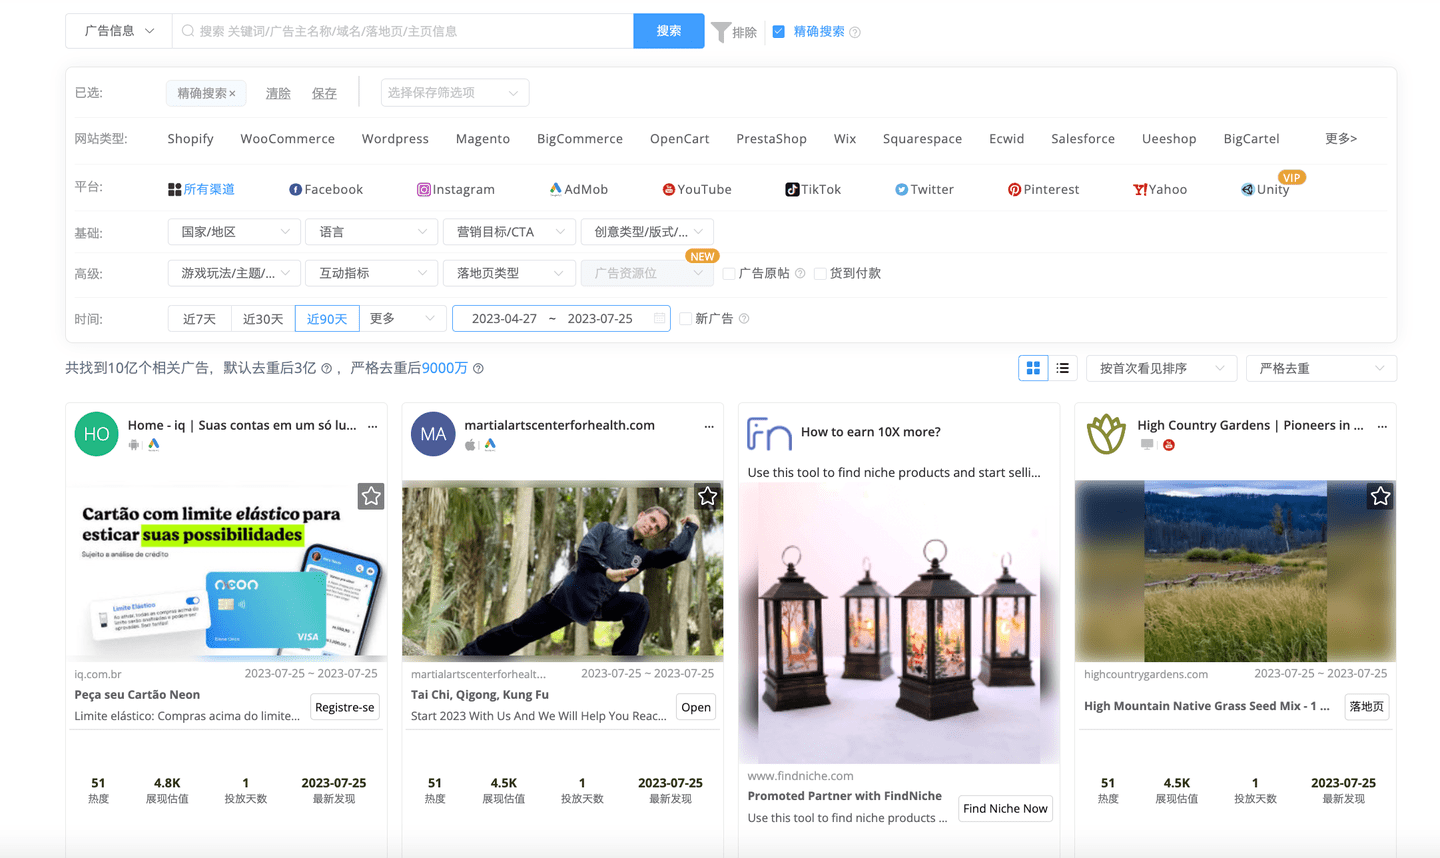Open the 更多 time range dropdown
This screenshot has width=1440, height=858.
pyautogui.click(x=402, y=319)
